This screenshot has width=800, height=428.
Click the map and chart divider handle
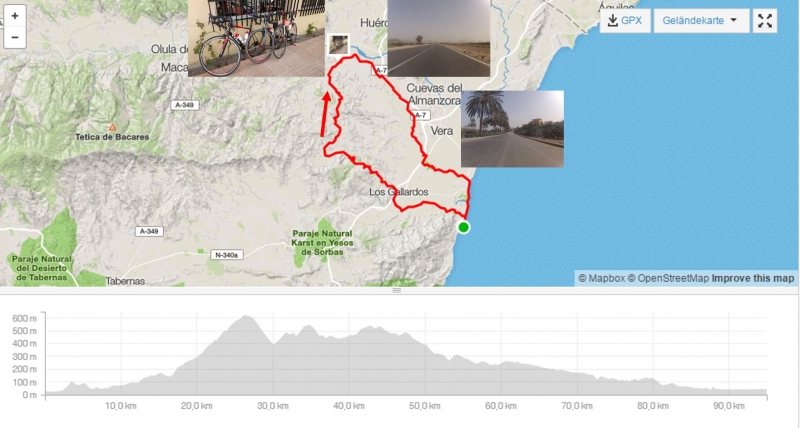click(x=396, y=290)
